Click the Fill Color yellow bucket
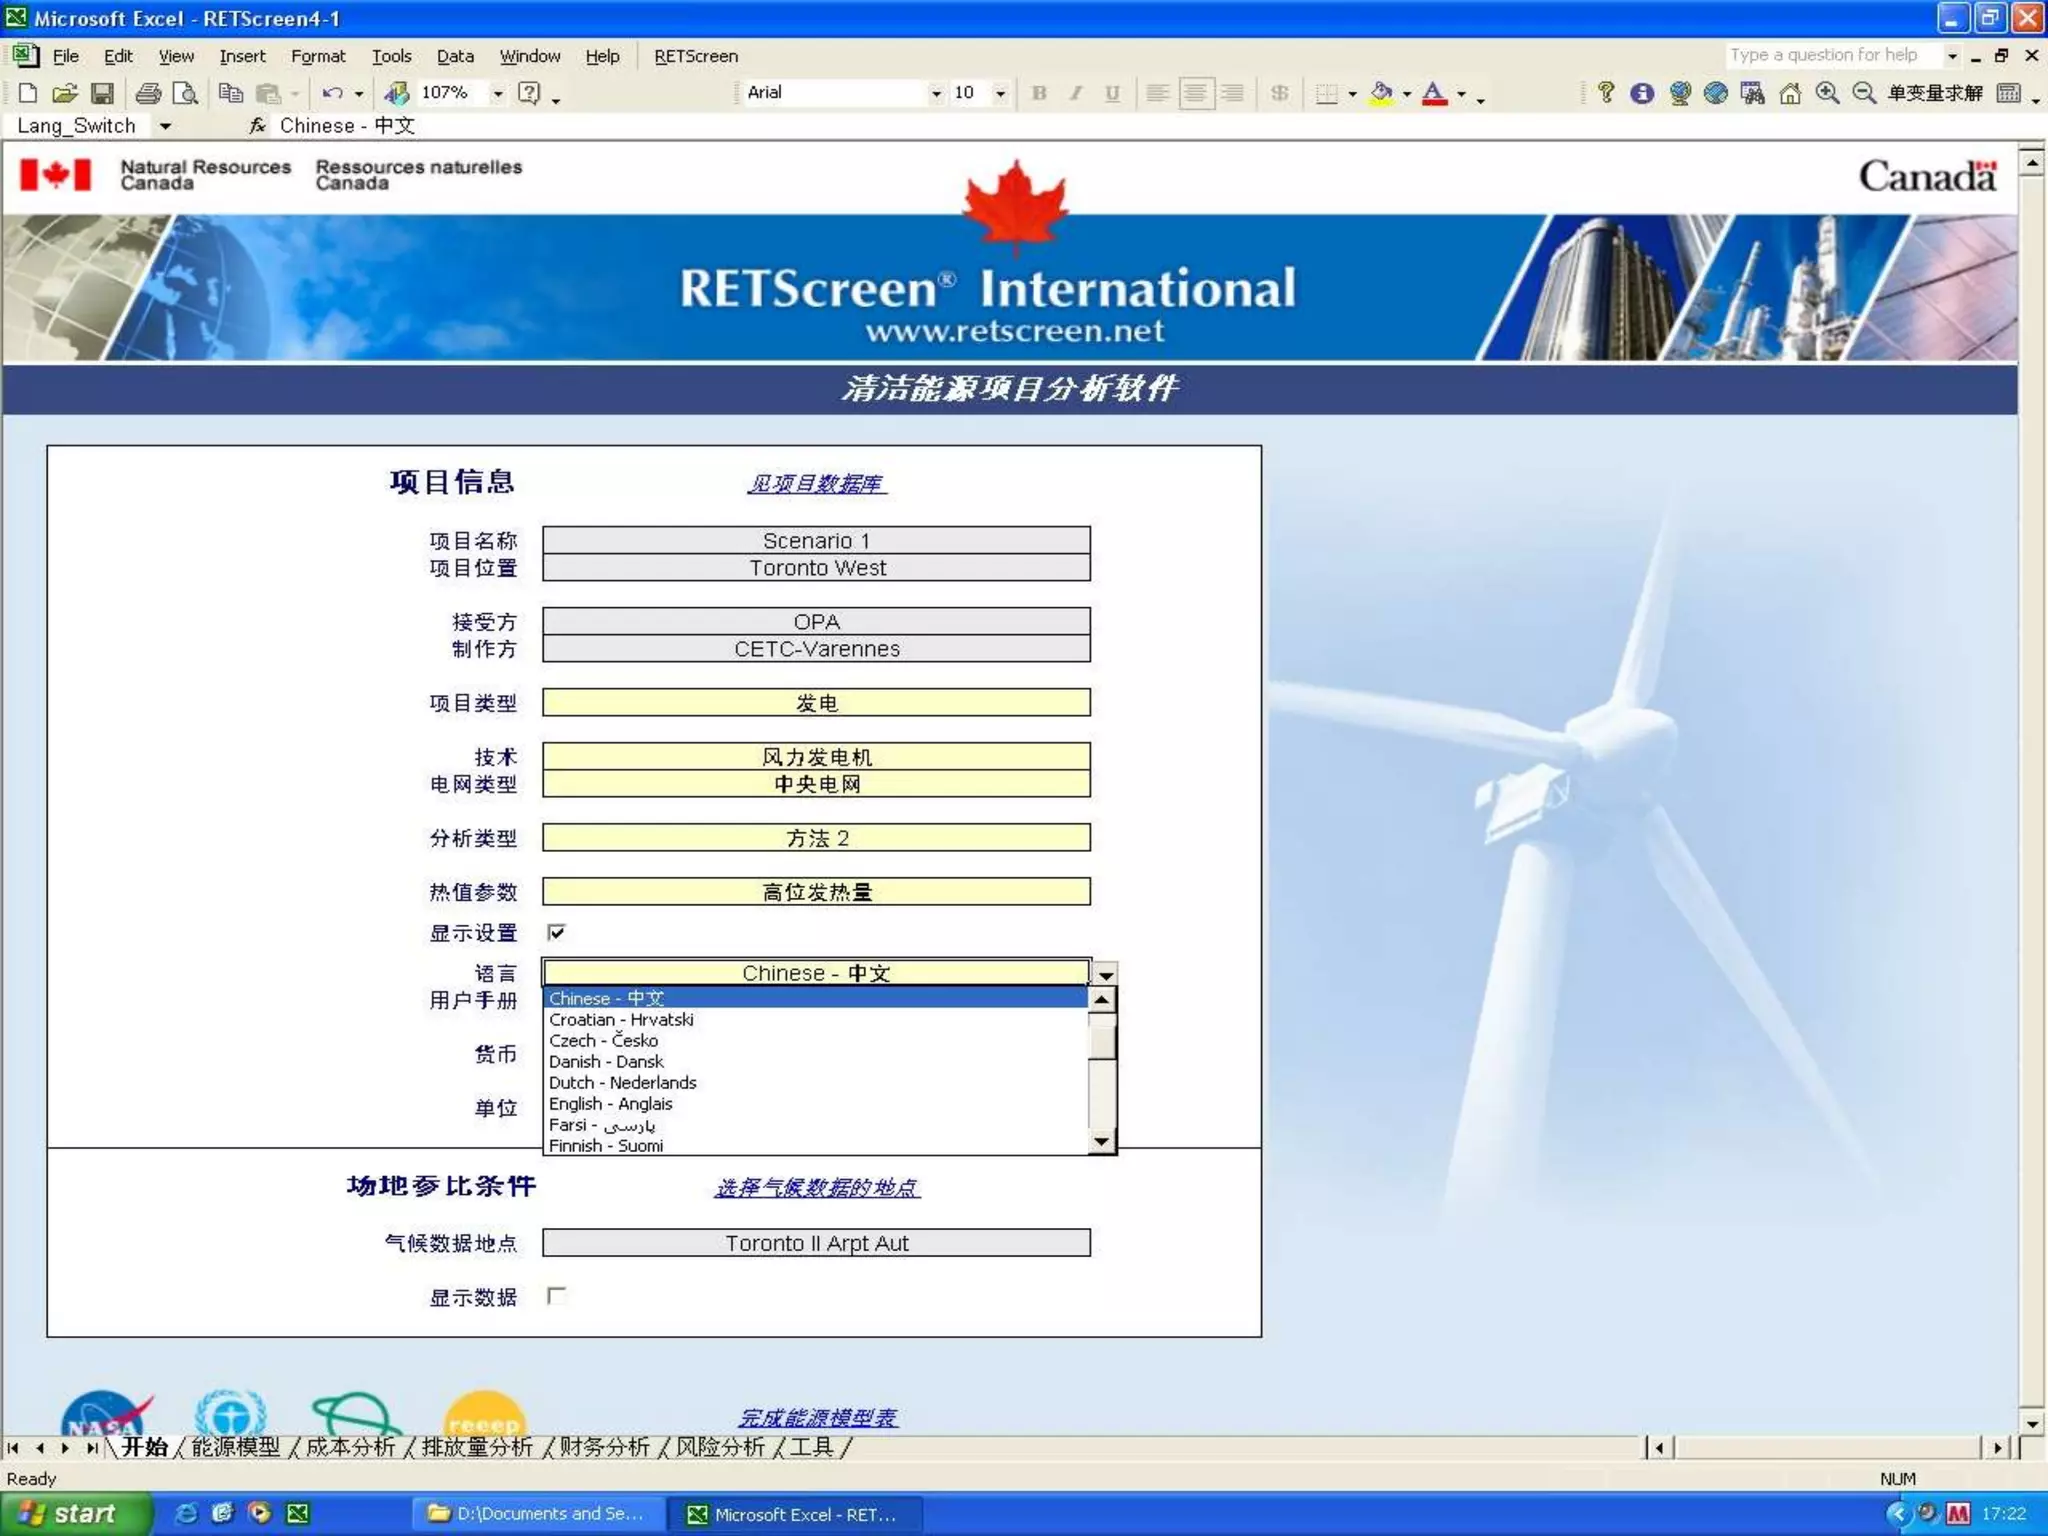Viewport: 2048px width, 1536px height. tap(1381, 93)
